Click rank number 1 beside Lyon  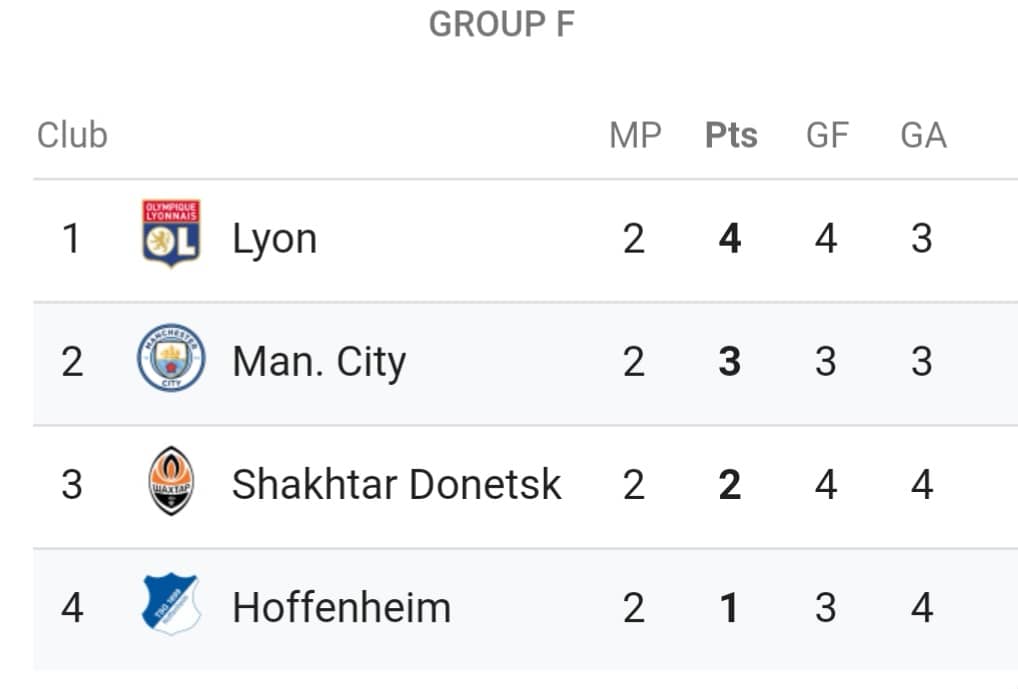[71, 238]
